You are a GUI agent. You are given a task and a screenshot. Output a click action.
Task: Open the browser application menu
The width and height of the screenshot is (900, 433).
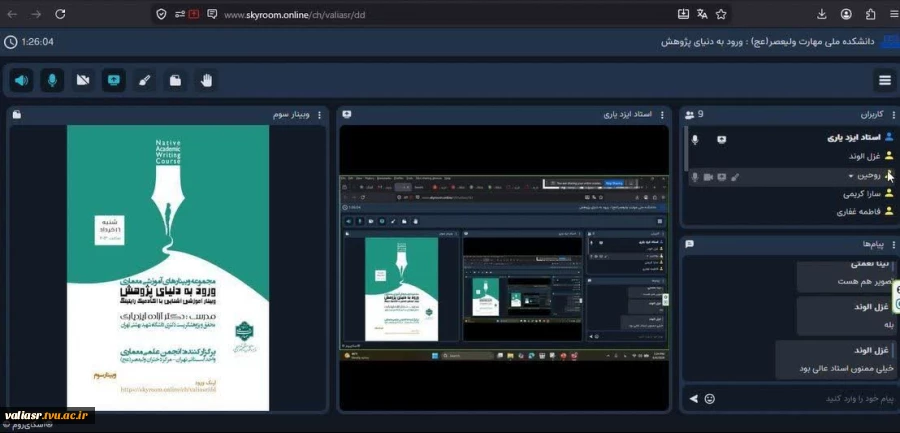[893, 14]
